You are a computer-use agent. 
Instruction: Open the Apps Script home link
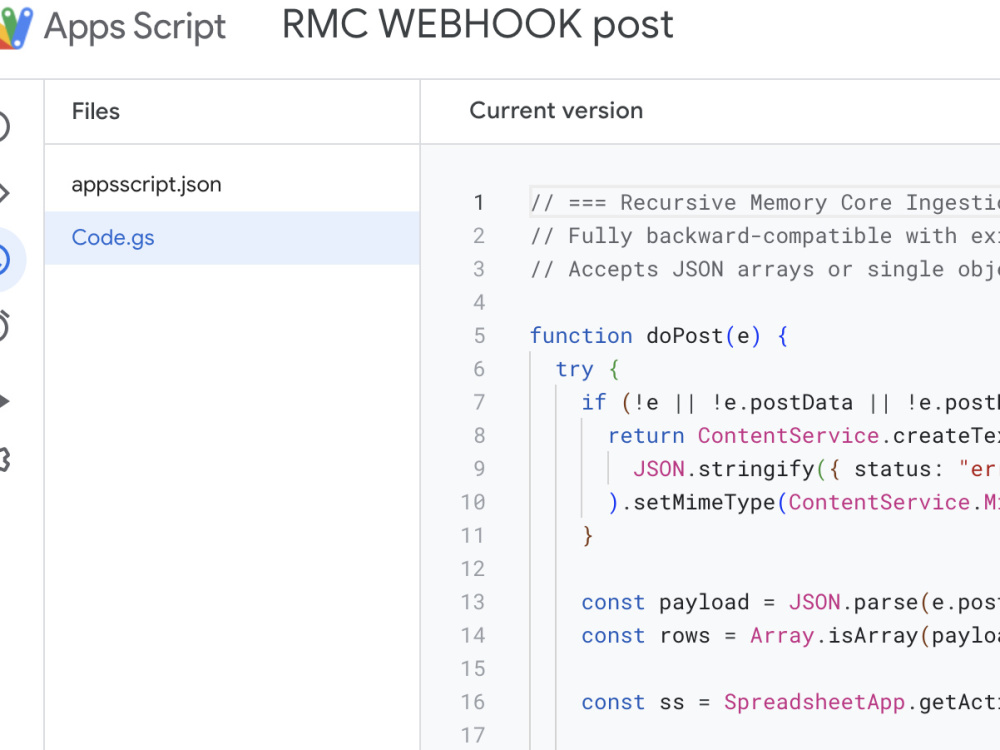135,27
